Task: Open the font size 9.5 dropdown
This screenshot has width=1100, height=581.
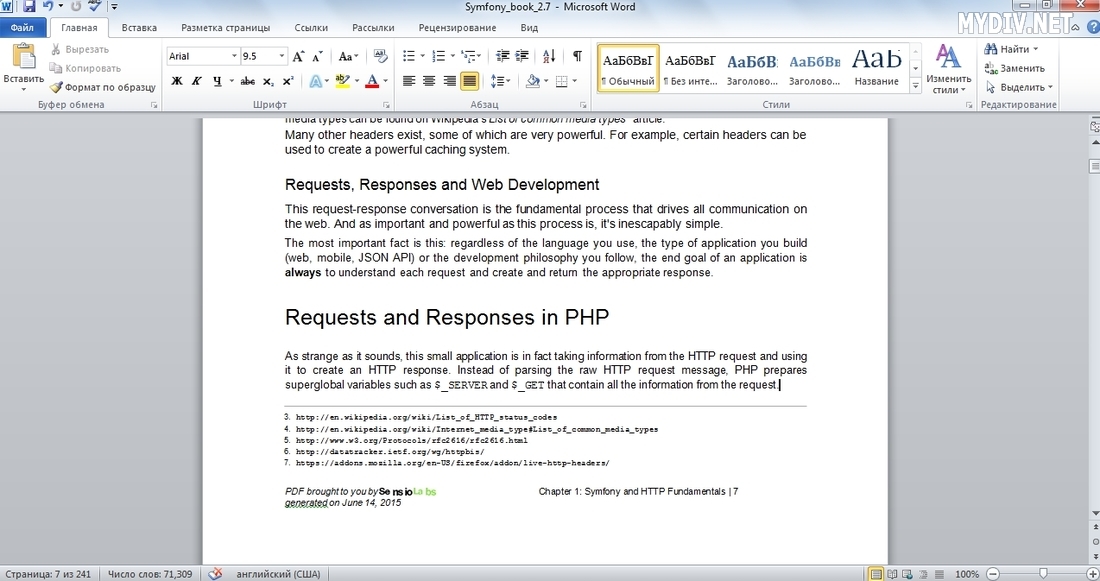Action: coord(282,57)
